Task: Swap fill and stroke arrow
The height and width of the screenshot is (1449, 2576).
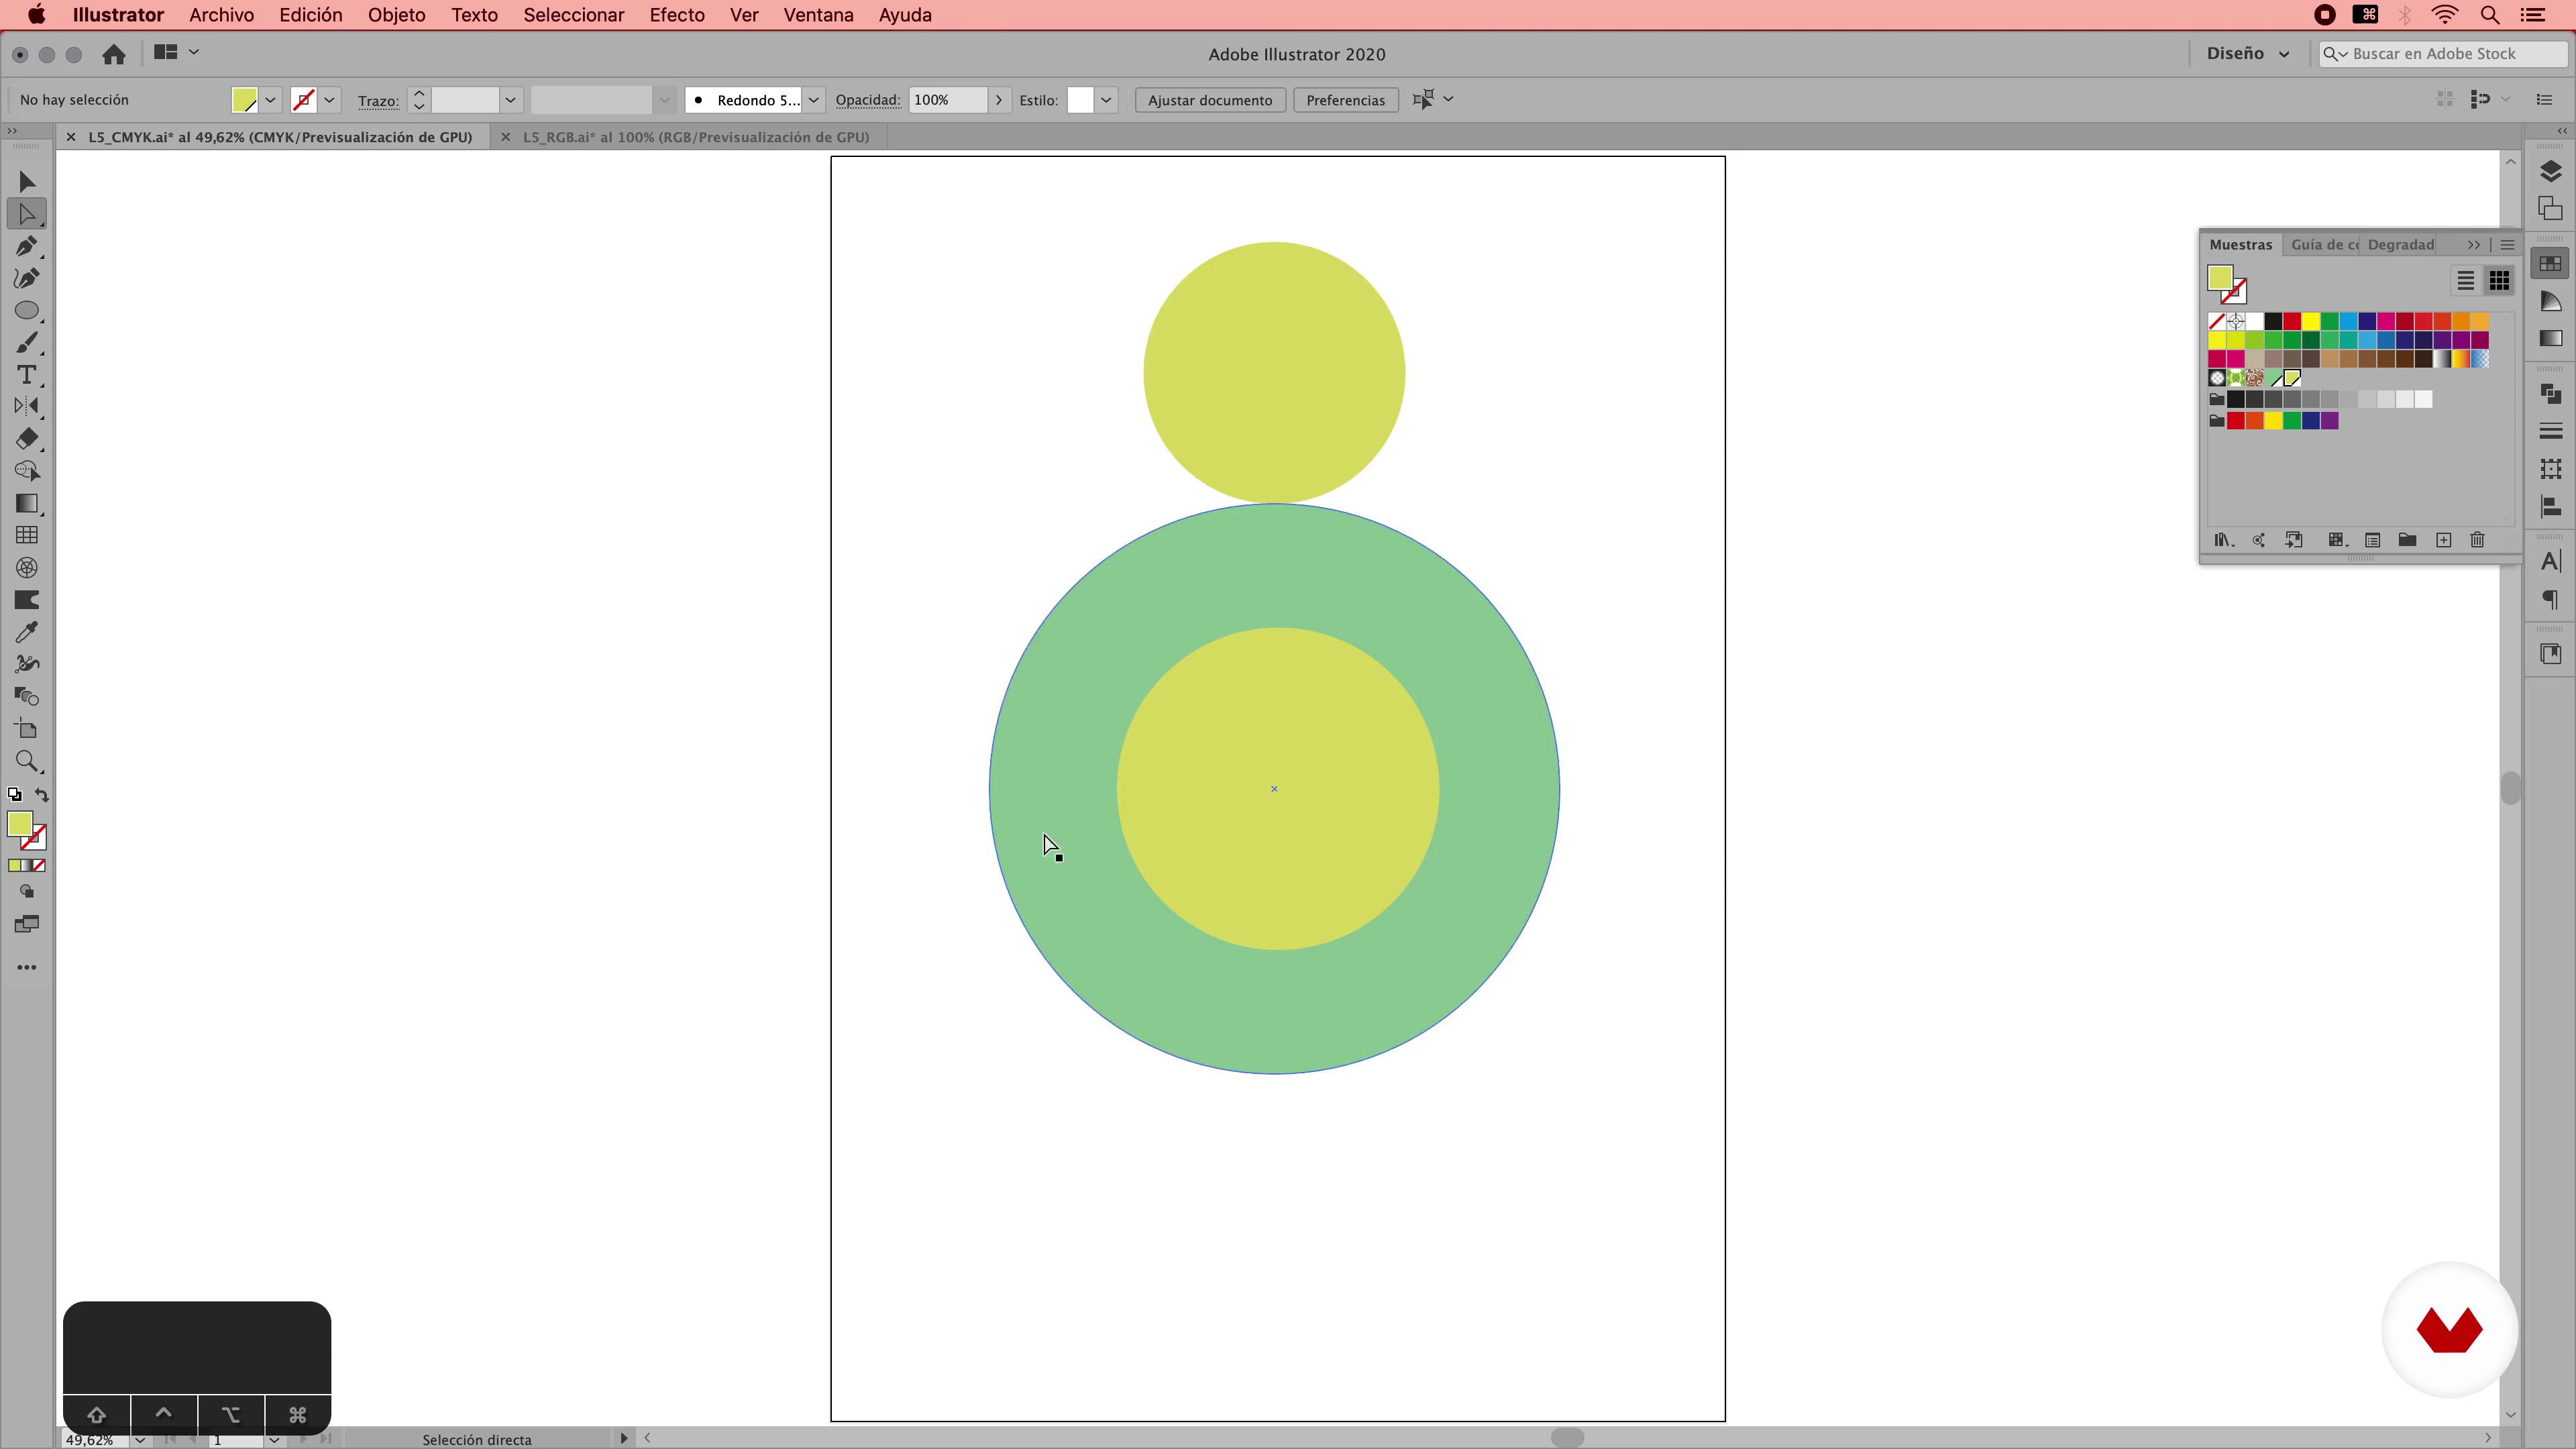Action: pyautogui.click(x=42, y=795)
